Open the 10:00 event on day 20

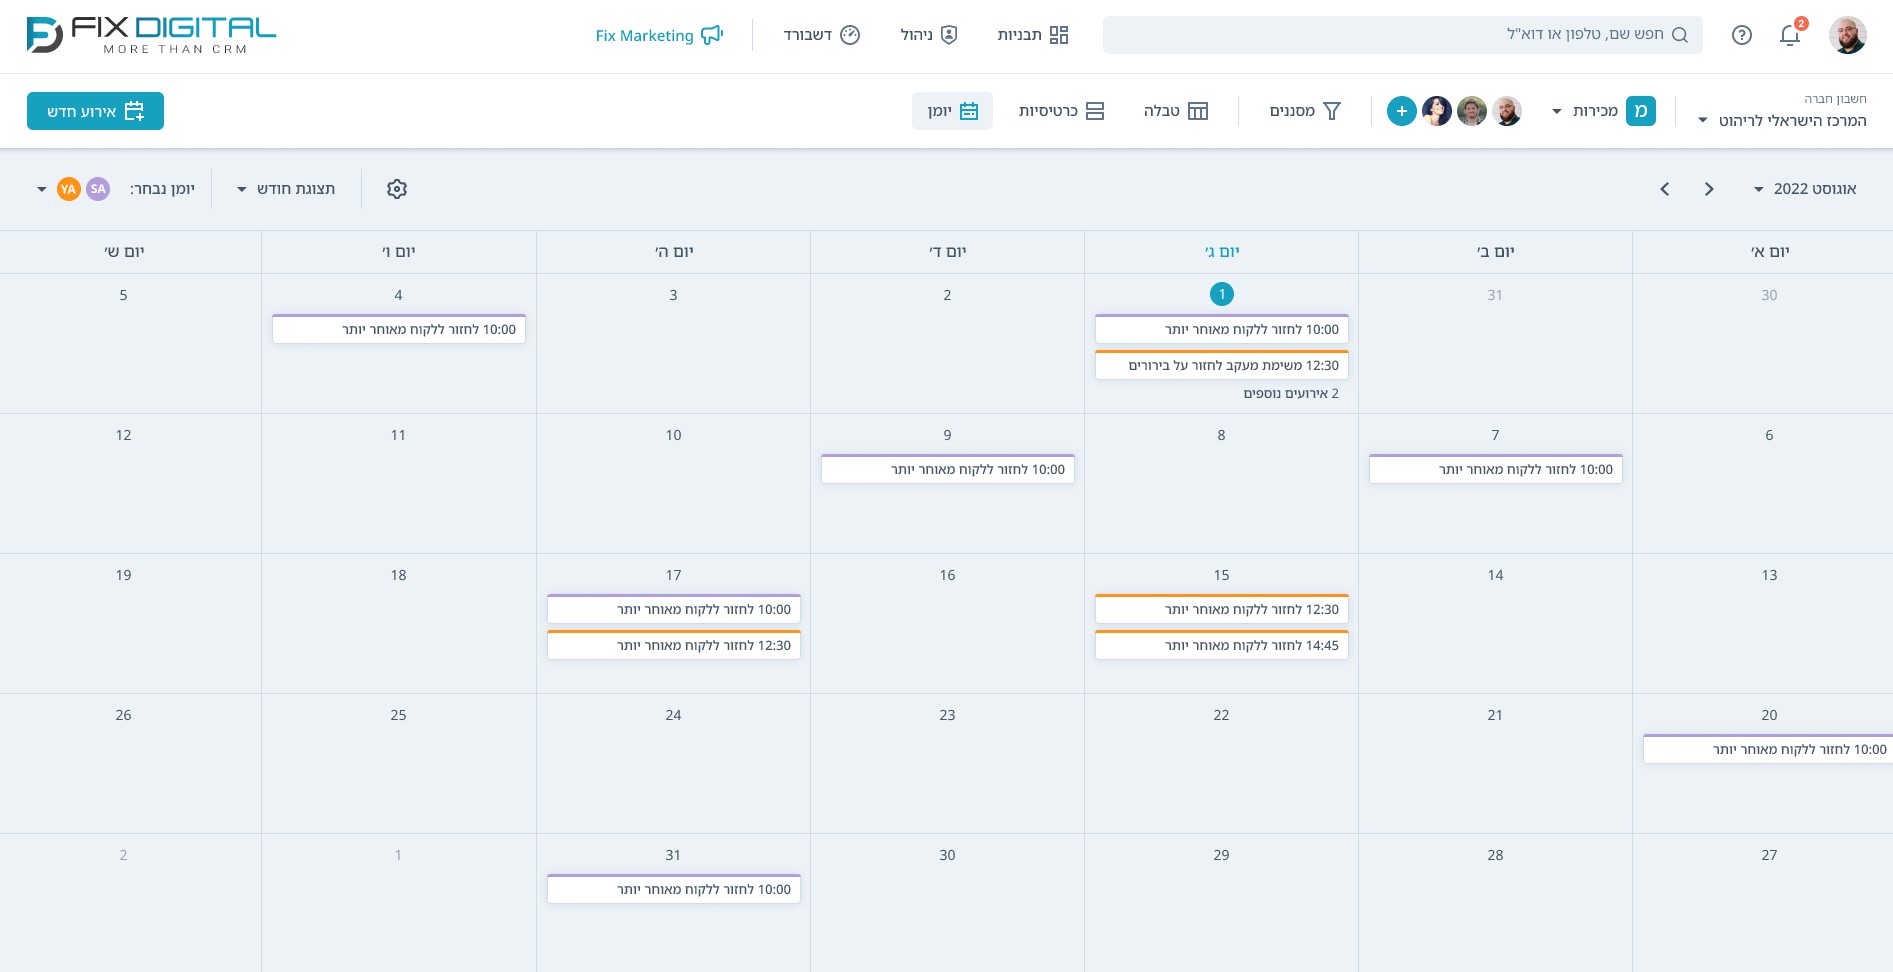(x=1768, y=749)
